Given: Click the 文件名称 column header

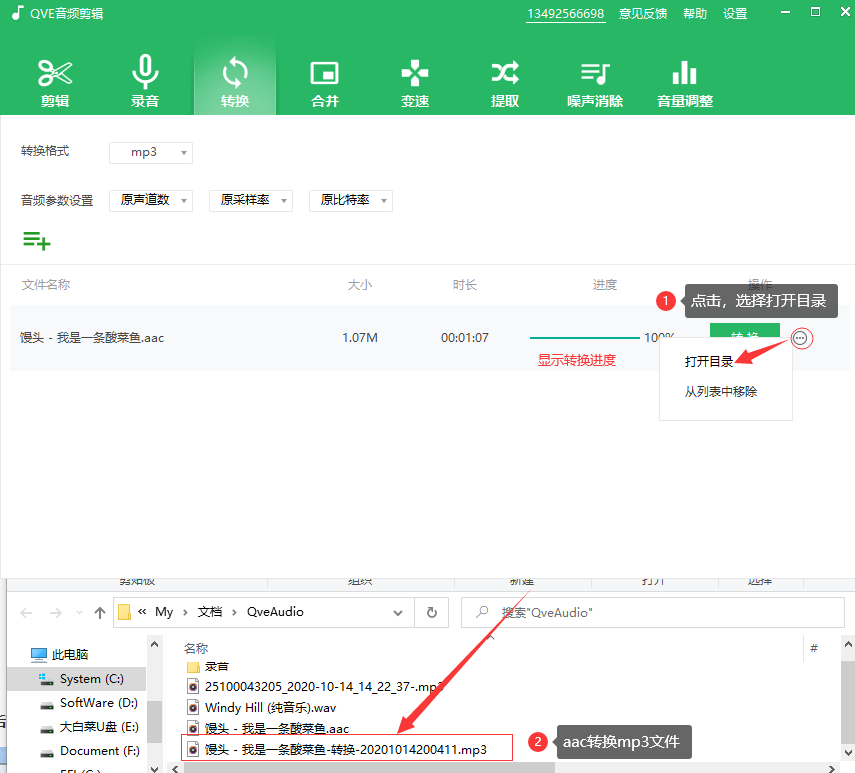Looking at the screenshot, I should pyautogui.click(x=46, y=285).
